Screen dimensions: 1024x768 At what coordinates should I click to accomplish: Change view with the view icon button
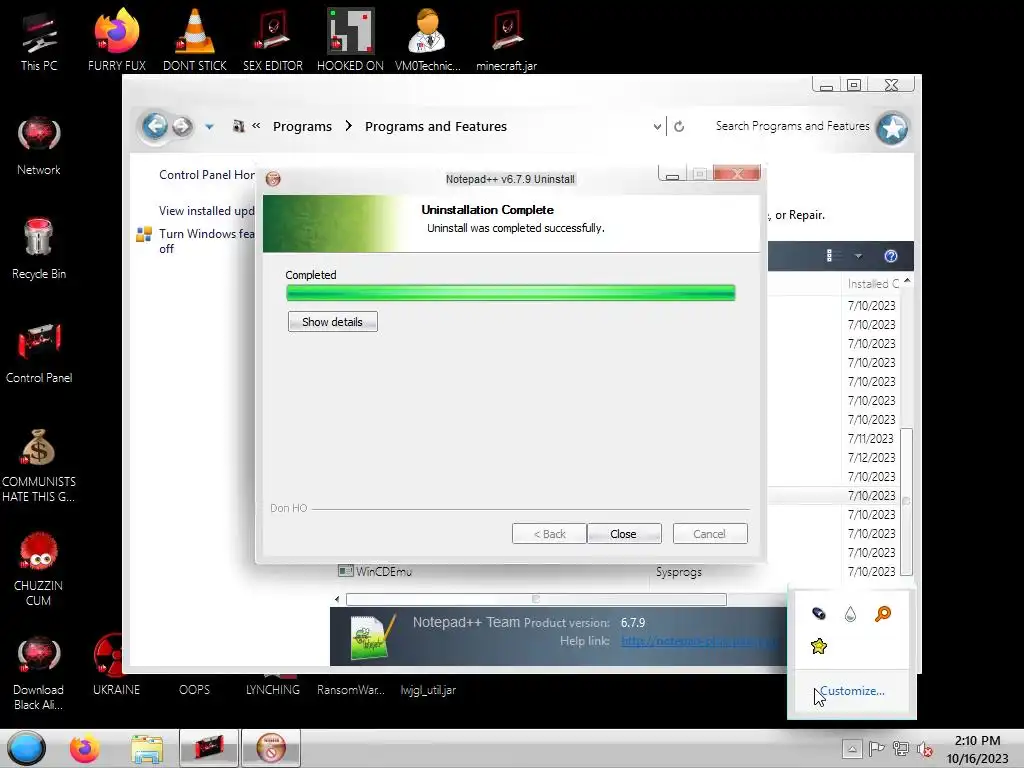(x=832, y=256)
